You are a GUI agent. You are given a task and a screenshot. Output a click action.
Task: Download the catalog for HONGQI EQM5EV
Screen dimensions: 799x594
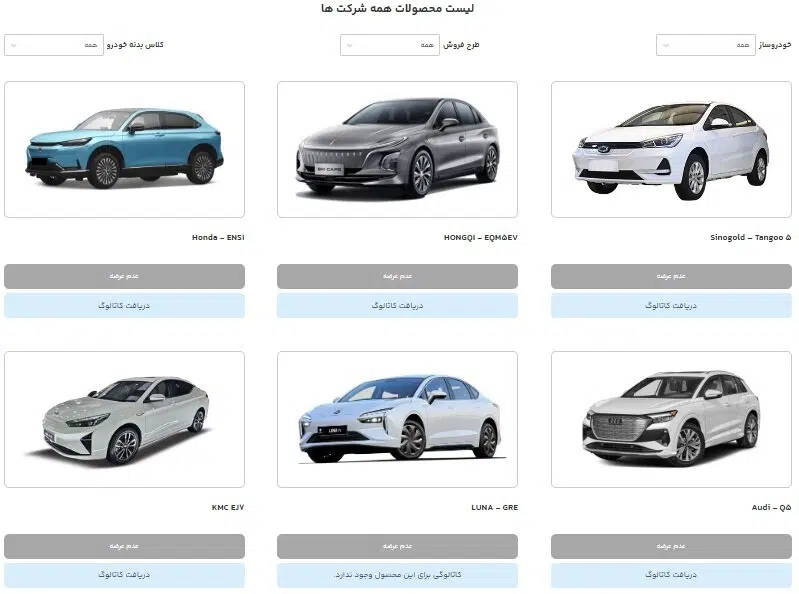point(397,306)
